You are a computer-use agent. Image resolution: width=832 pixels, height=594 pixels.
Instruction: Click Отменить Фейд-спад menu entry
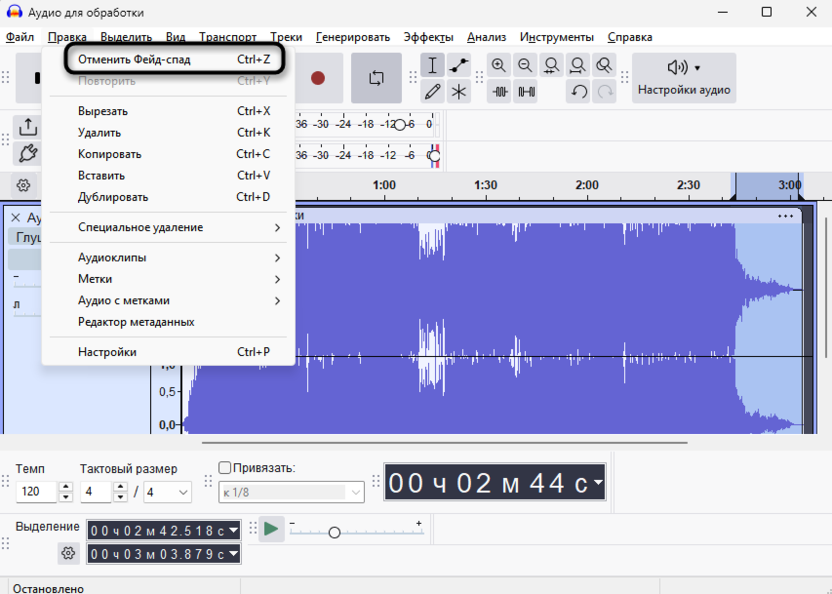[133, 60]
